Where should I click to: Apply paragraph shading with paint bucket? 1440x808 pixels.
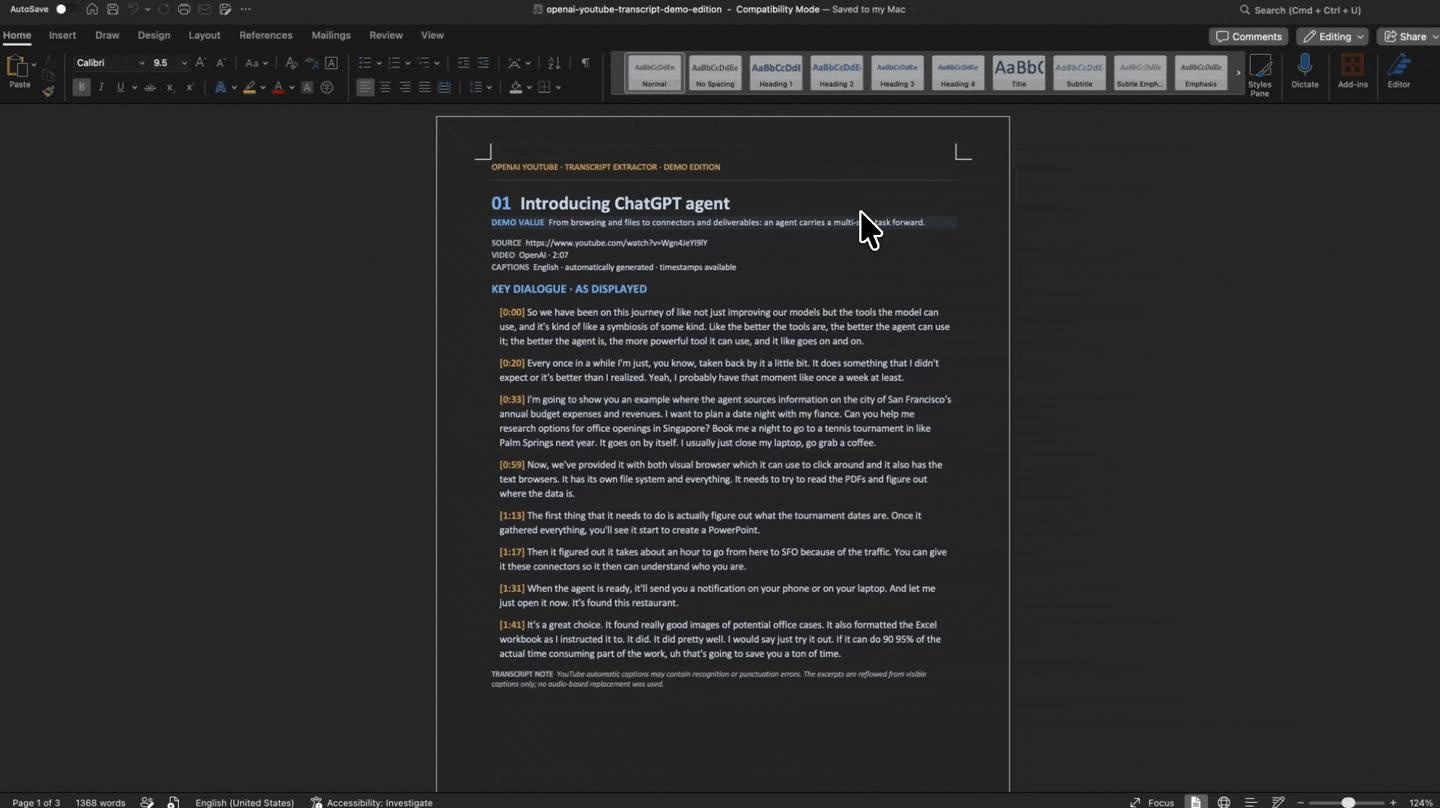click(515, 87)
